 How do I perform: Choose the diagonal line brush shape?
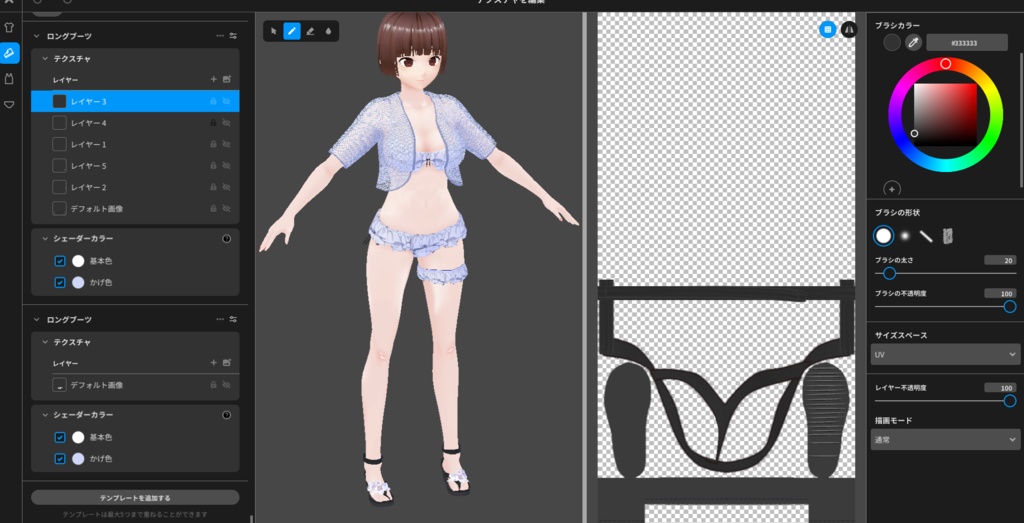[925, 236]
